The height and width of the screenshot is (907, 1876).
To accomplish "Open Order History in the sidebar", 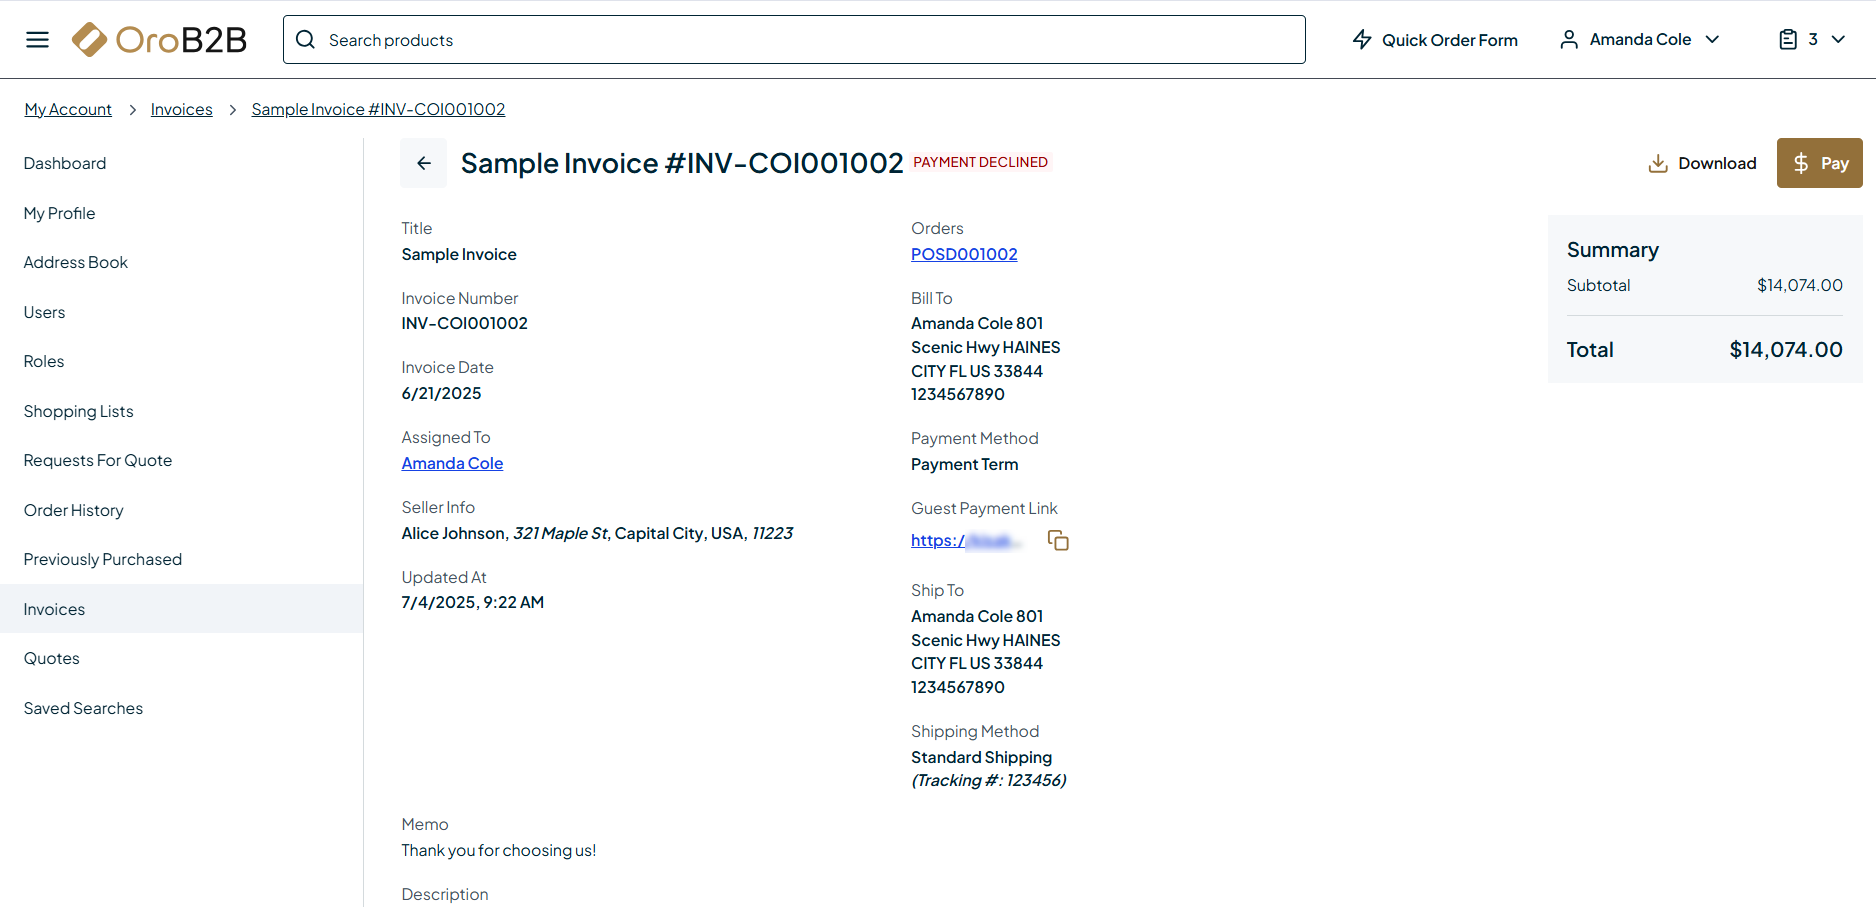I will pyautogui.click(x=74, y=510).
